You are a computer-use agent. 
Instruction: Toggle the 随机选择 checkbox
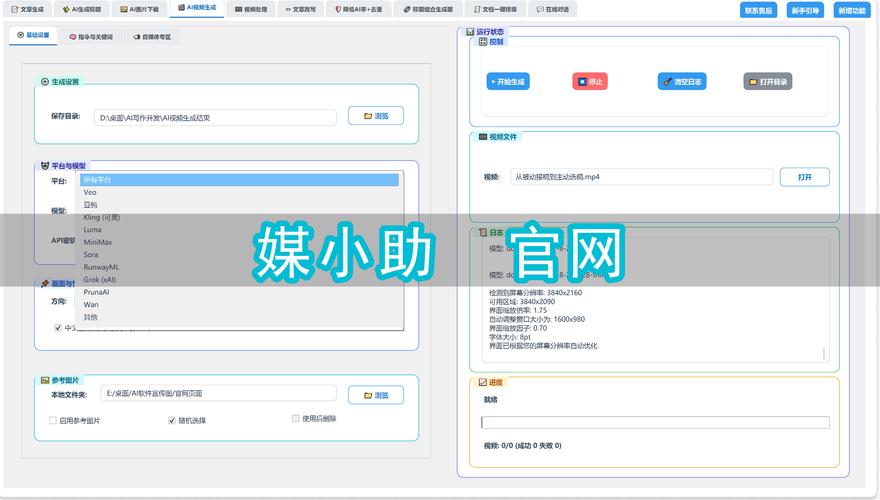coord(171,421)
